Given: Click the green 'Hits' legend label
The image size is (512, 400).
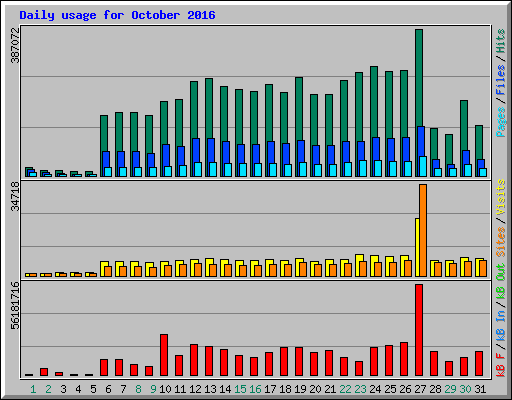Looking at the screenshot, I should point(501,41).
